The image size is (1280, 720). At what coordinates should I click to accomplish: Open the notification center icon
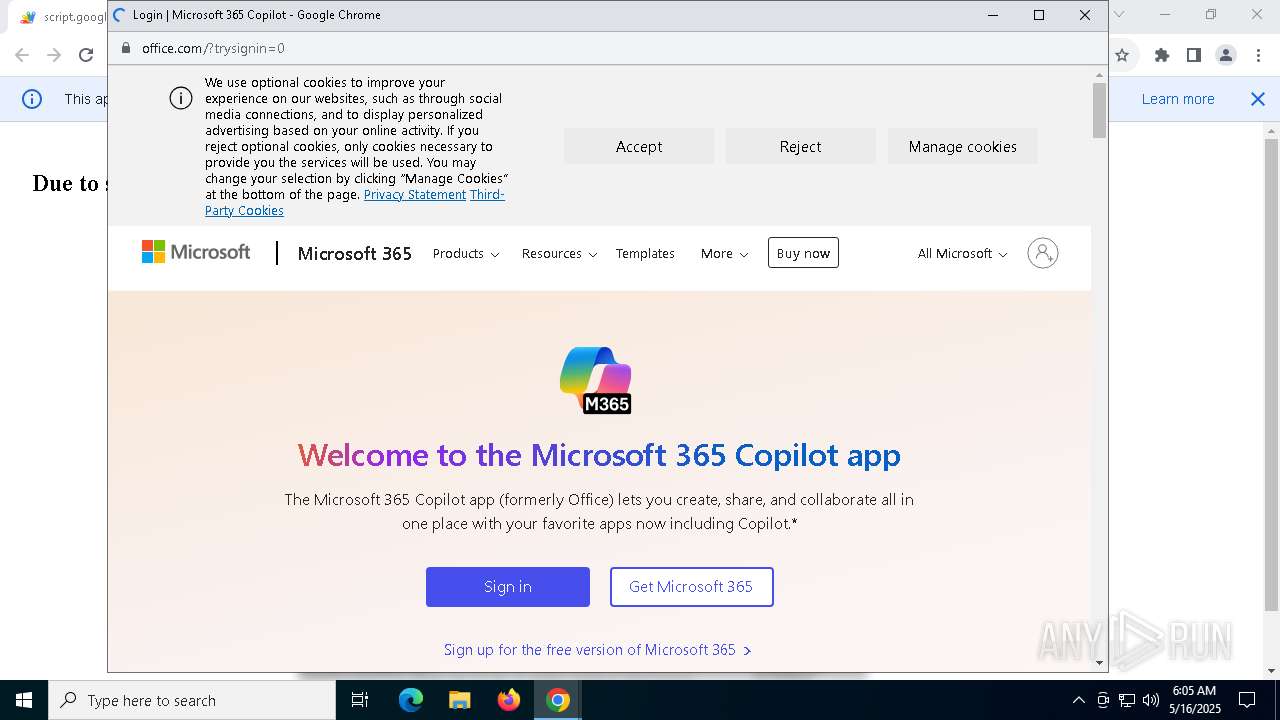(x=1247, y=700)
